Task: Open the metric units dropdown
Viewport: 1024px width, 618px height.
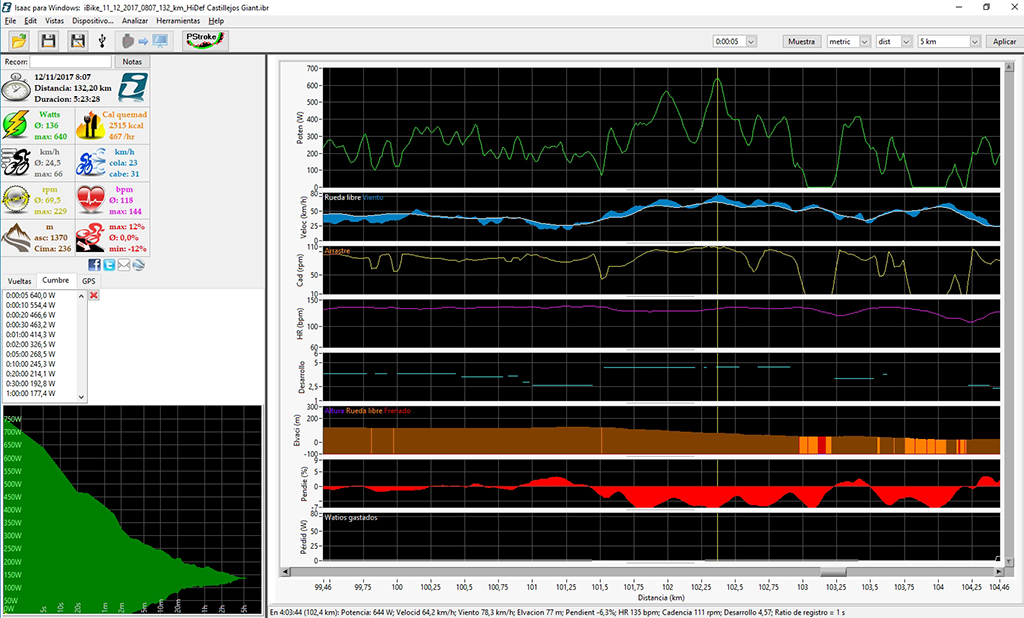Action: (865, 41)
